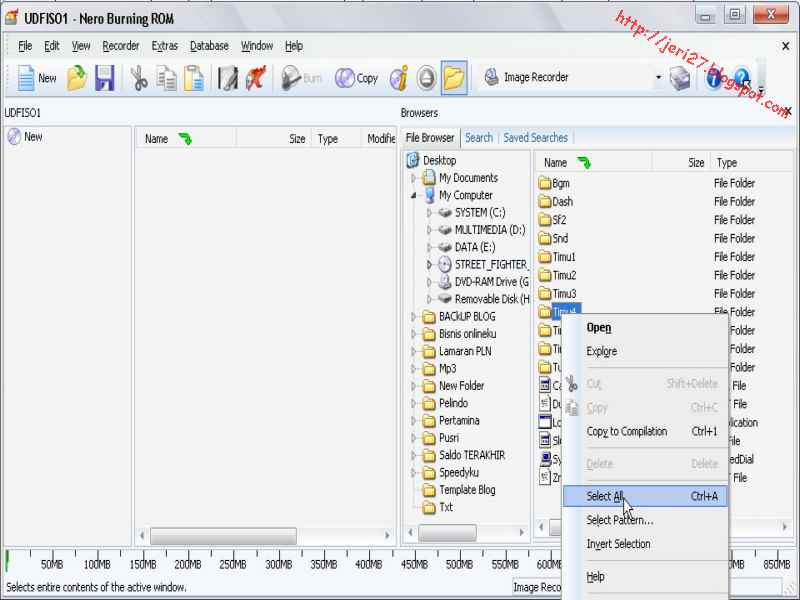Screen dimensions: 800x600
Task: Expand the SYSTEM (C:) drive node
Action: (429, 213)
